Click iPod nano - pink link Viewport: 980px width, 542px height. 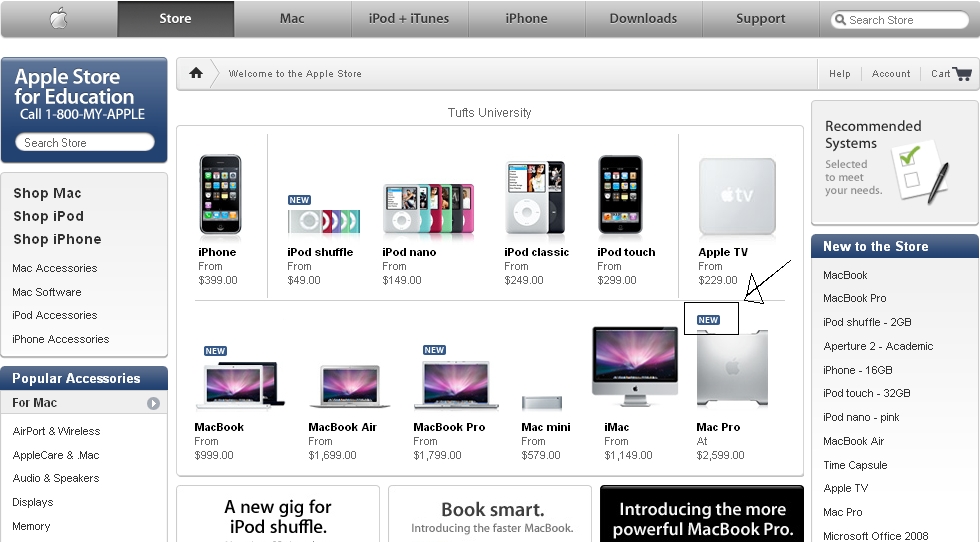pyautogui.click(x=861, y=417)
